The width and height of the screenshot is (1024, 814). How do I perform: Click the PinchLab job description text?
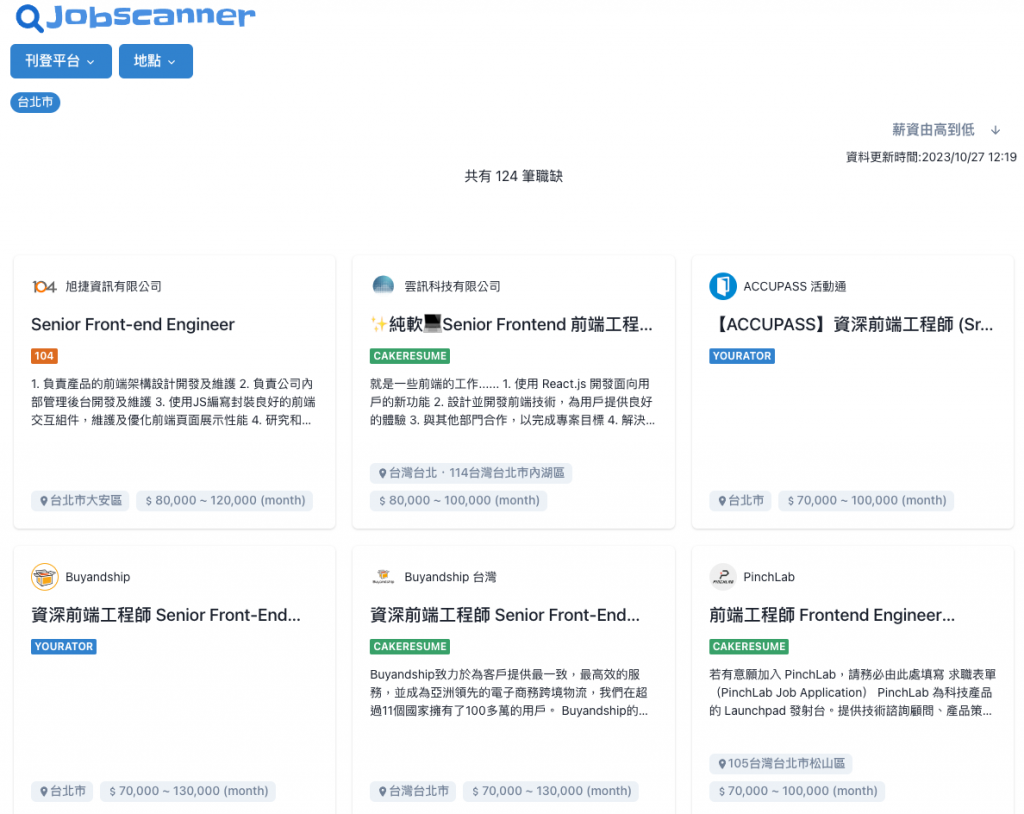852,692
